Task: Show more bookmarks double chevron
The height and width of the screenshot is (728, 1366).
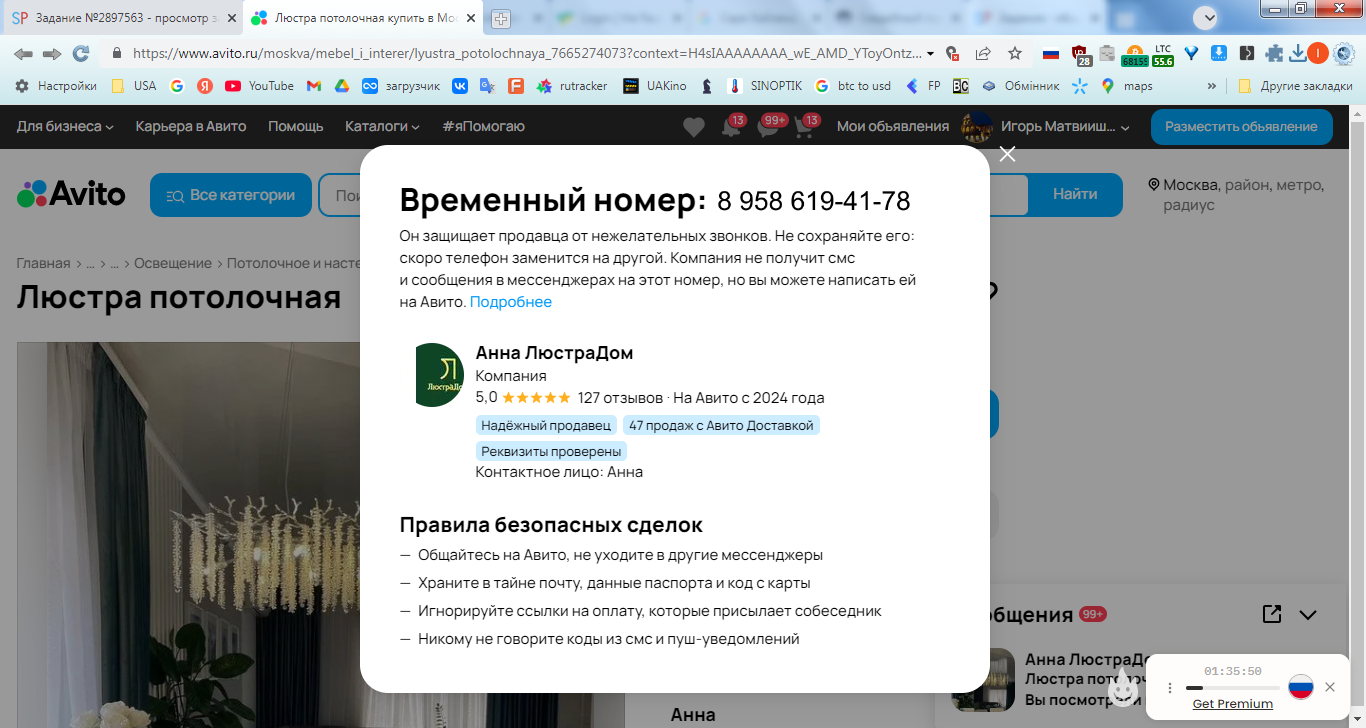Action: pos(1212,86)
